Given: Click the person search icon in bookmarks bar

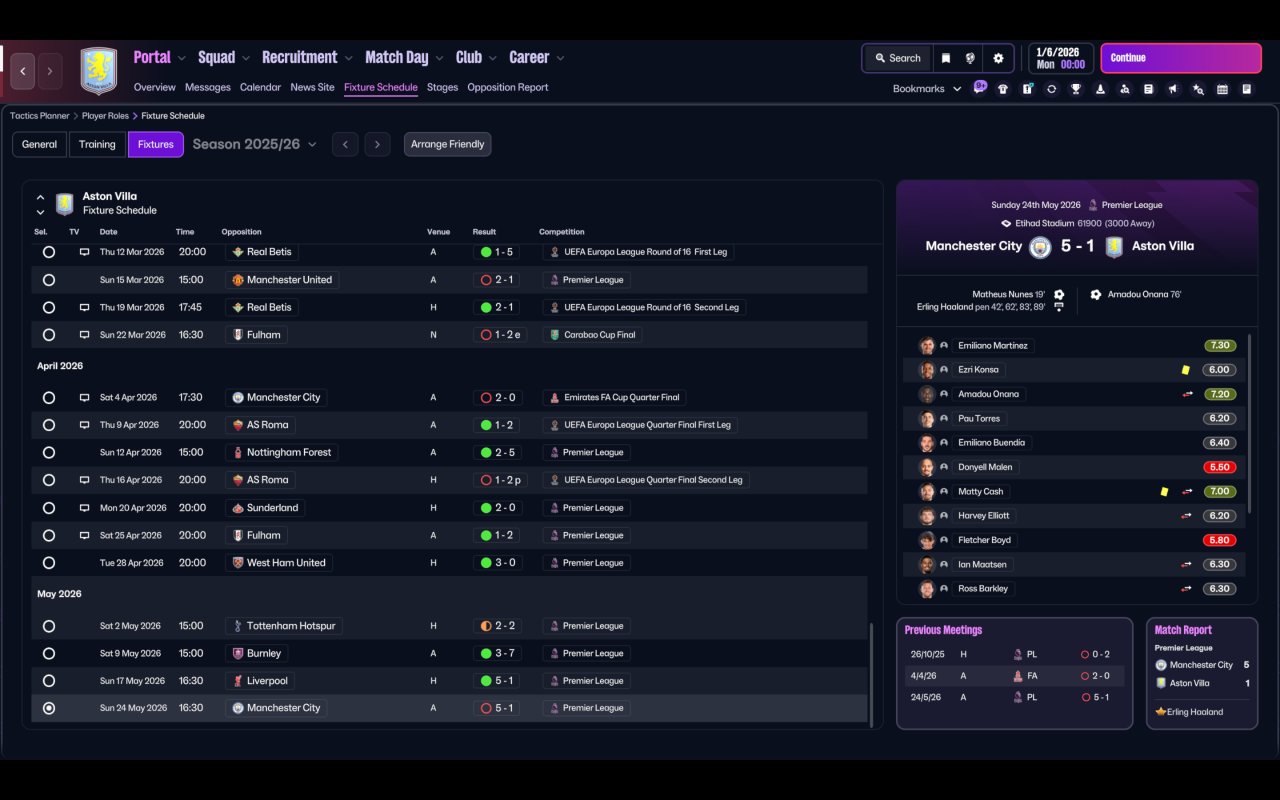Looking at the screenshot, I should pyautogui.click(x=1124, y=89).
